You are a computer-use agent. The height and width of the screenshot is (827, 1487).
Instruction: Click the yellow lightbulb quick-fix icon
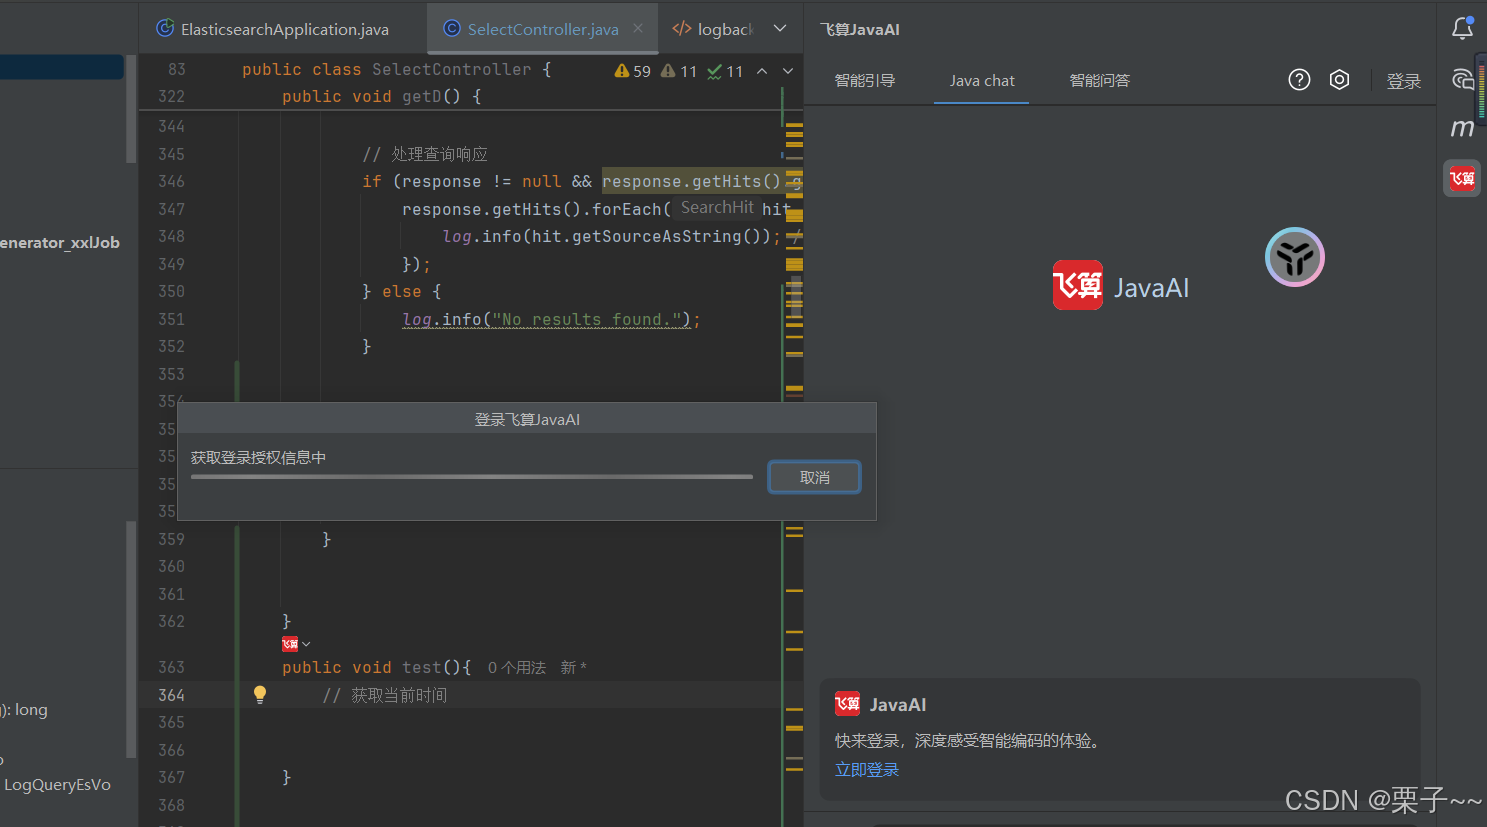260,694
